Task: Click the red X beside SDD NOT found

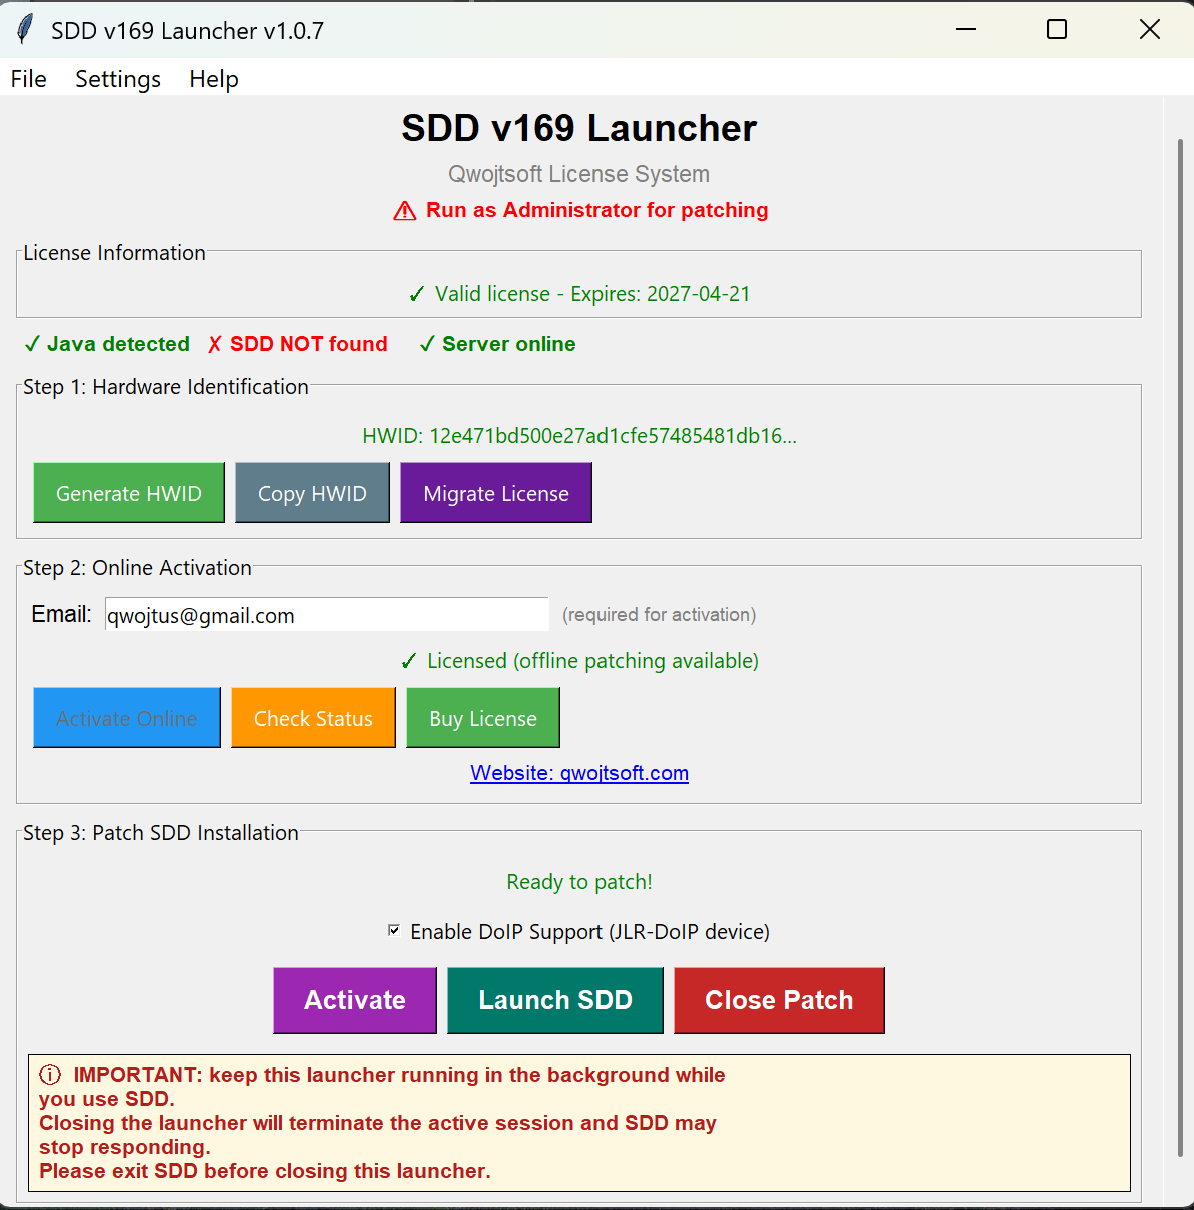Action: (x=214, y=344)
